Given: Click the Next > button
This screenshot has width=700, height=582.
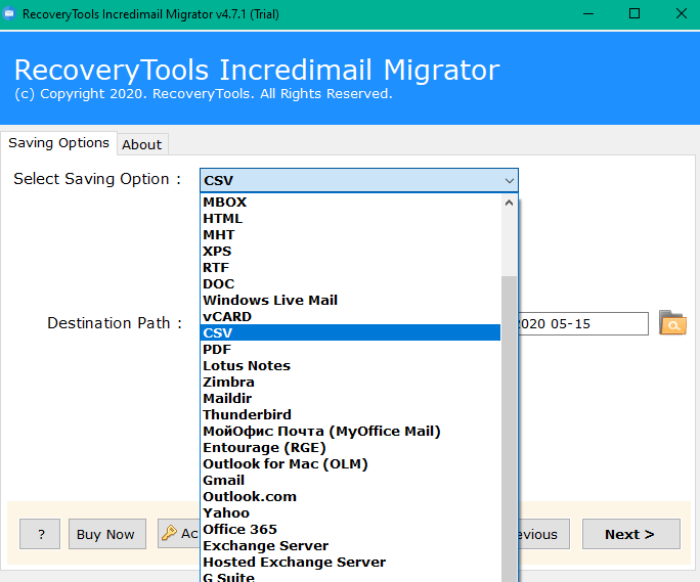Looking at the screenshot, I should point(631,534).
